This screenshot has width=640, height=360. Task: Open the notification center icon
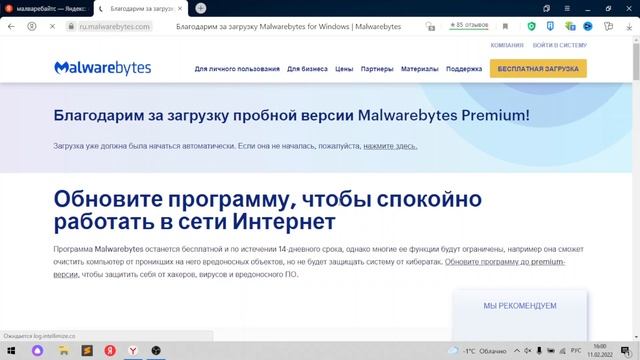point(625,351)
